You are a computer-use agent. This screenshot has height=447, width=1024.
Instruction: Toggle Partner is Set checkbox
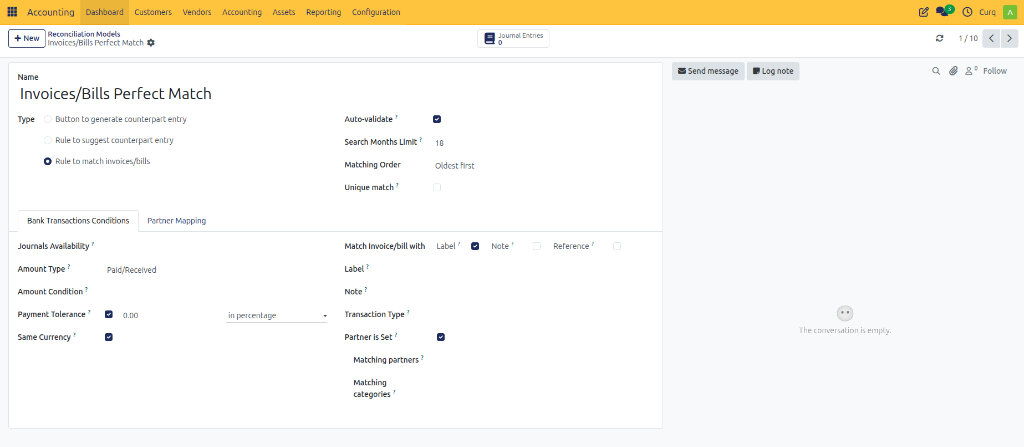pyautogui.click(x=441, y=337)
